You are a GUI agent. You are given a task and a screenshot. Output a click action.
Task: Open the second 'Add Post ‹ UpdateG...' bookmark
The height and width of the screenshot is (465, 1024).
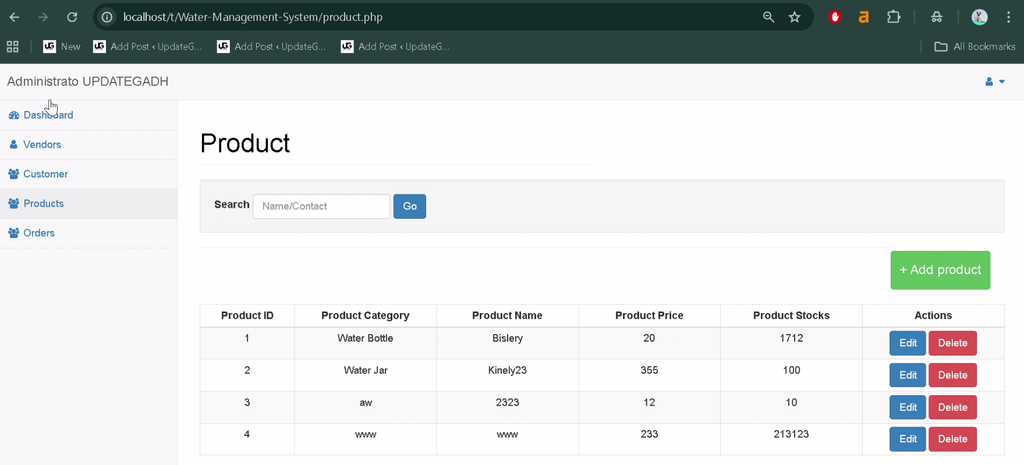tap(272, 46)
